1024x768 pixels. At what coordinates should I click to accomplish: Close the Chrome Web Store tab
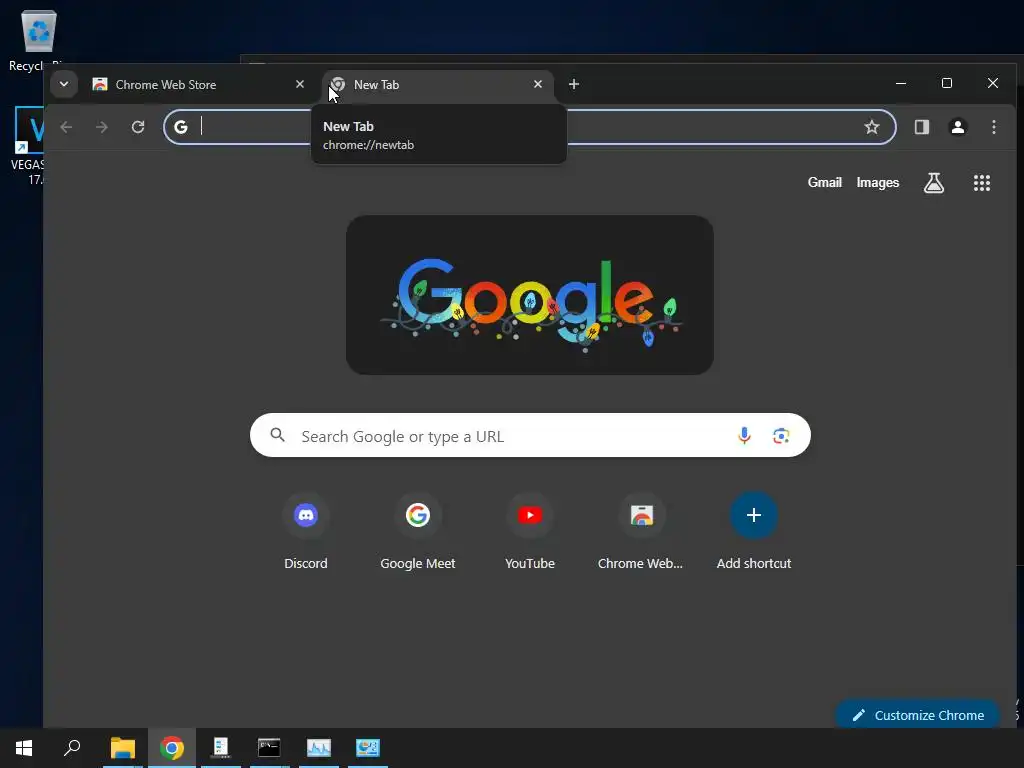[300, 84]
